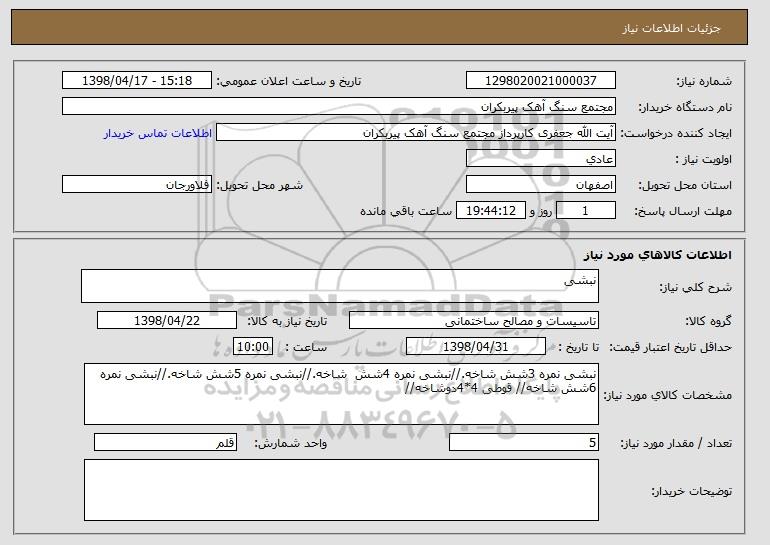Click the استان محل تحویل field اصفهان
Screen dimensions: 770x545
coord(541,185)
